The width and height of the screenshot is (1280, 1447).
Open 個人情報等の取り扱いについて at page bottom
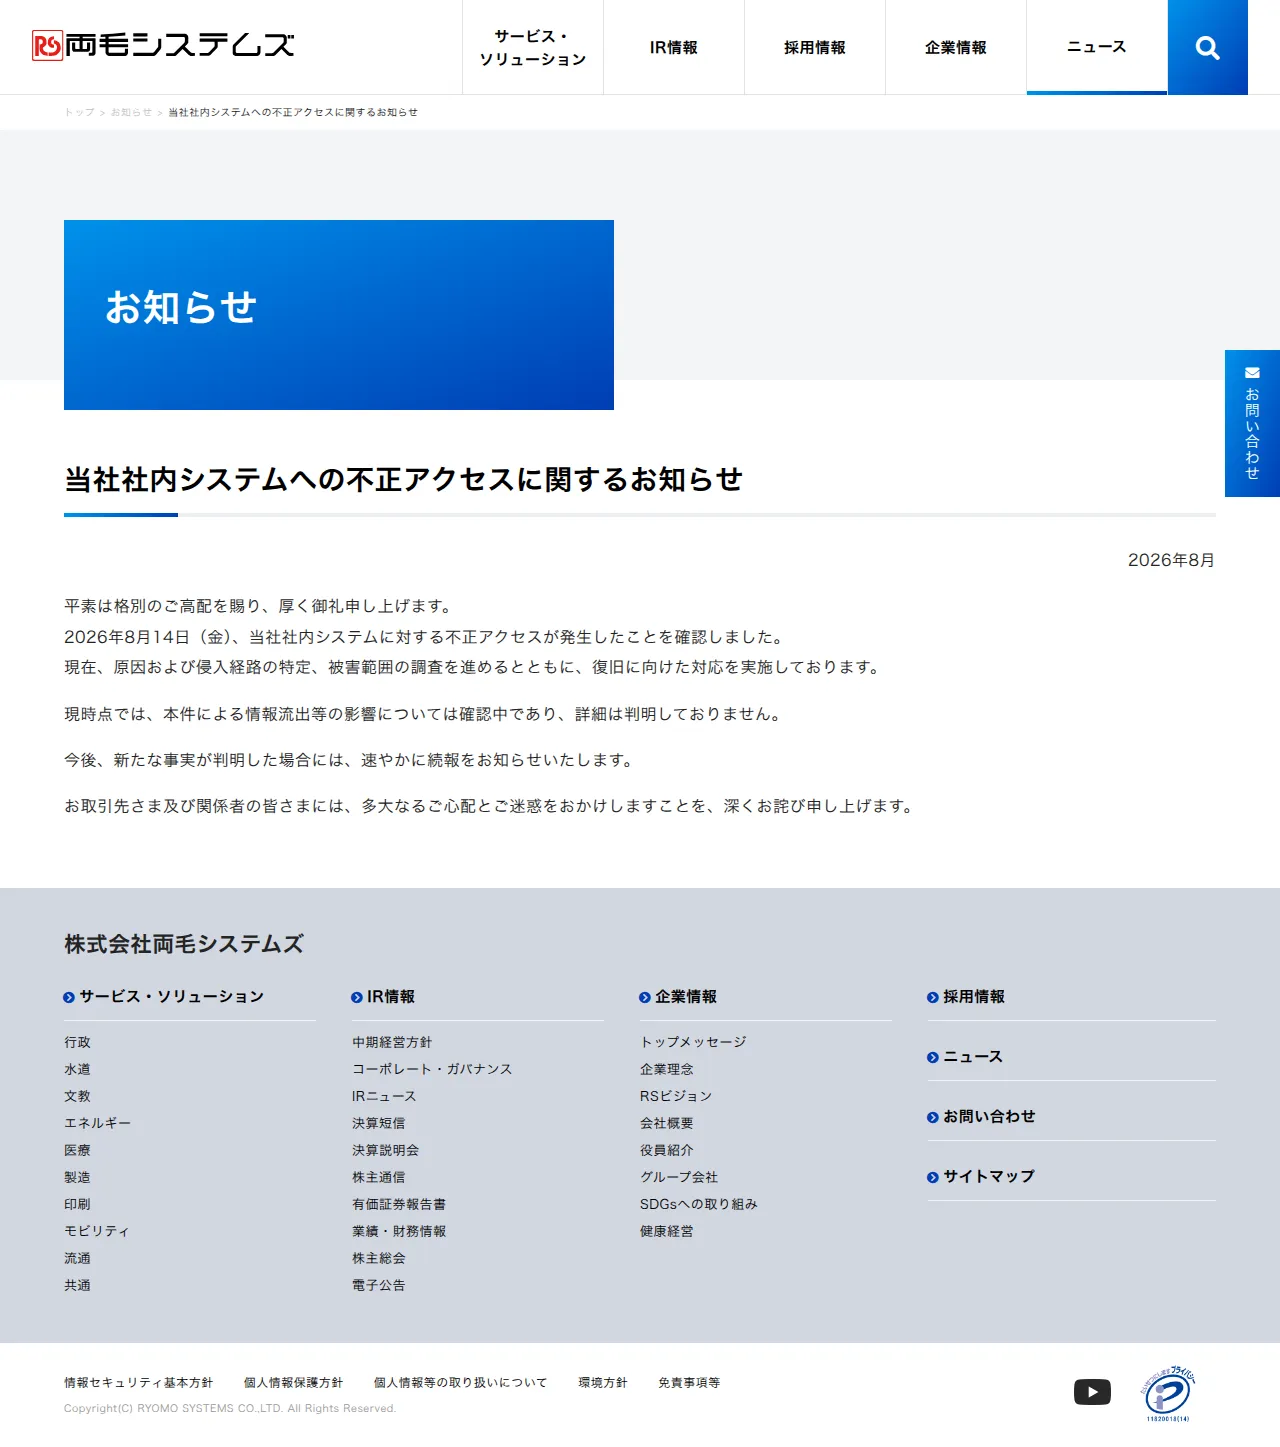(460, 1383)
